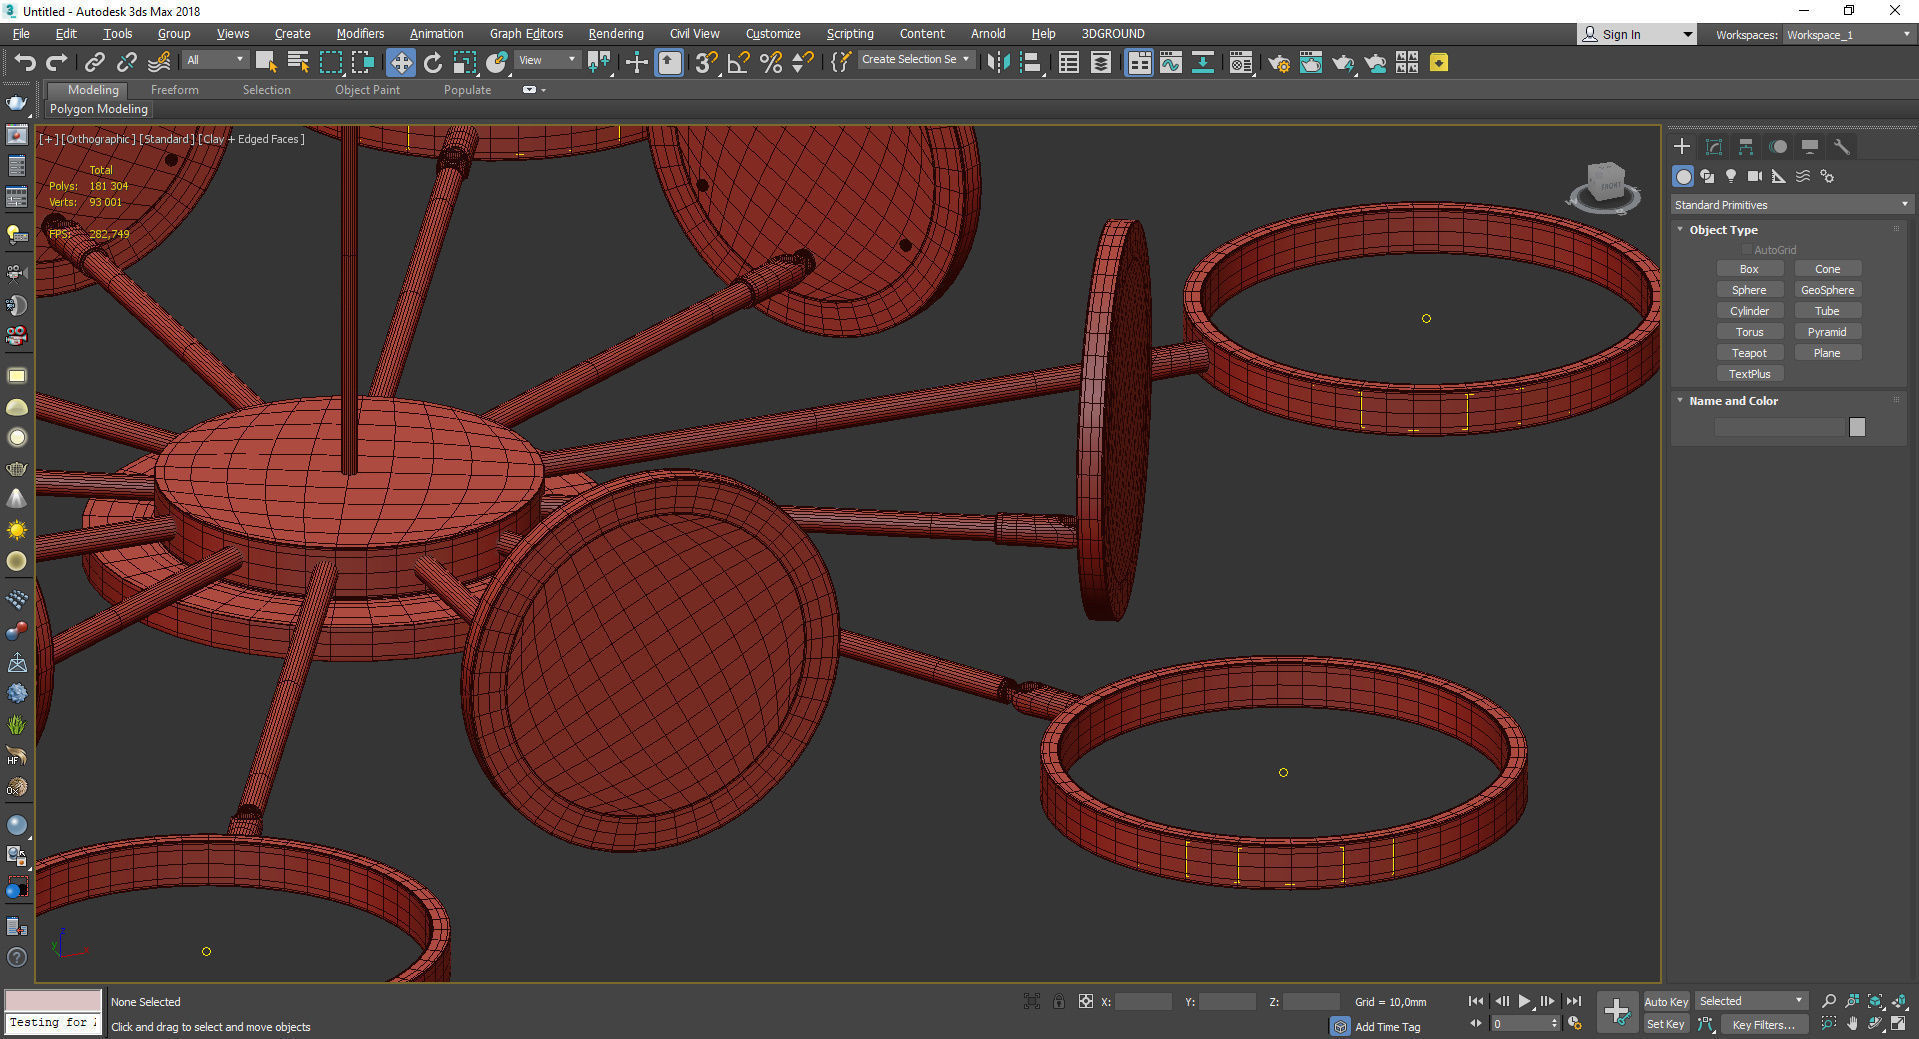
Task: Click the Redo arrow icon
Action: 57,63
